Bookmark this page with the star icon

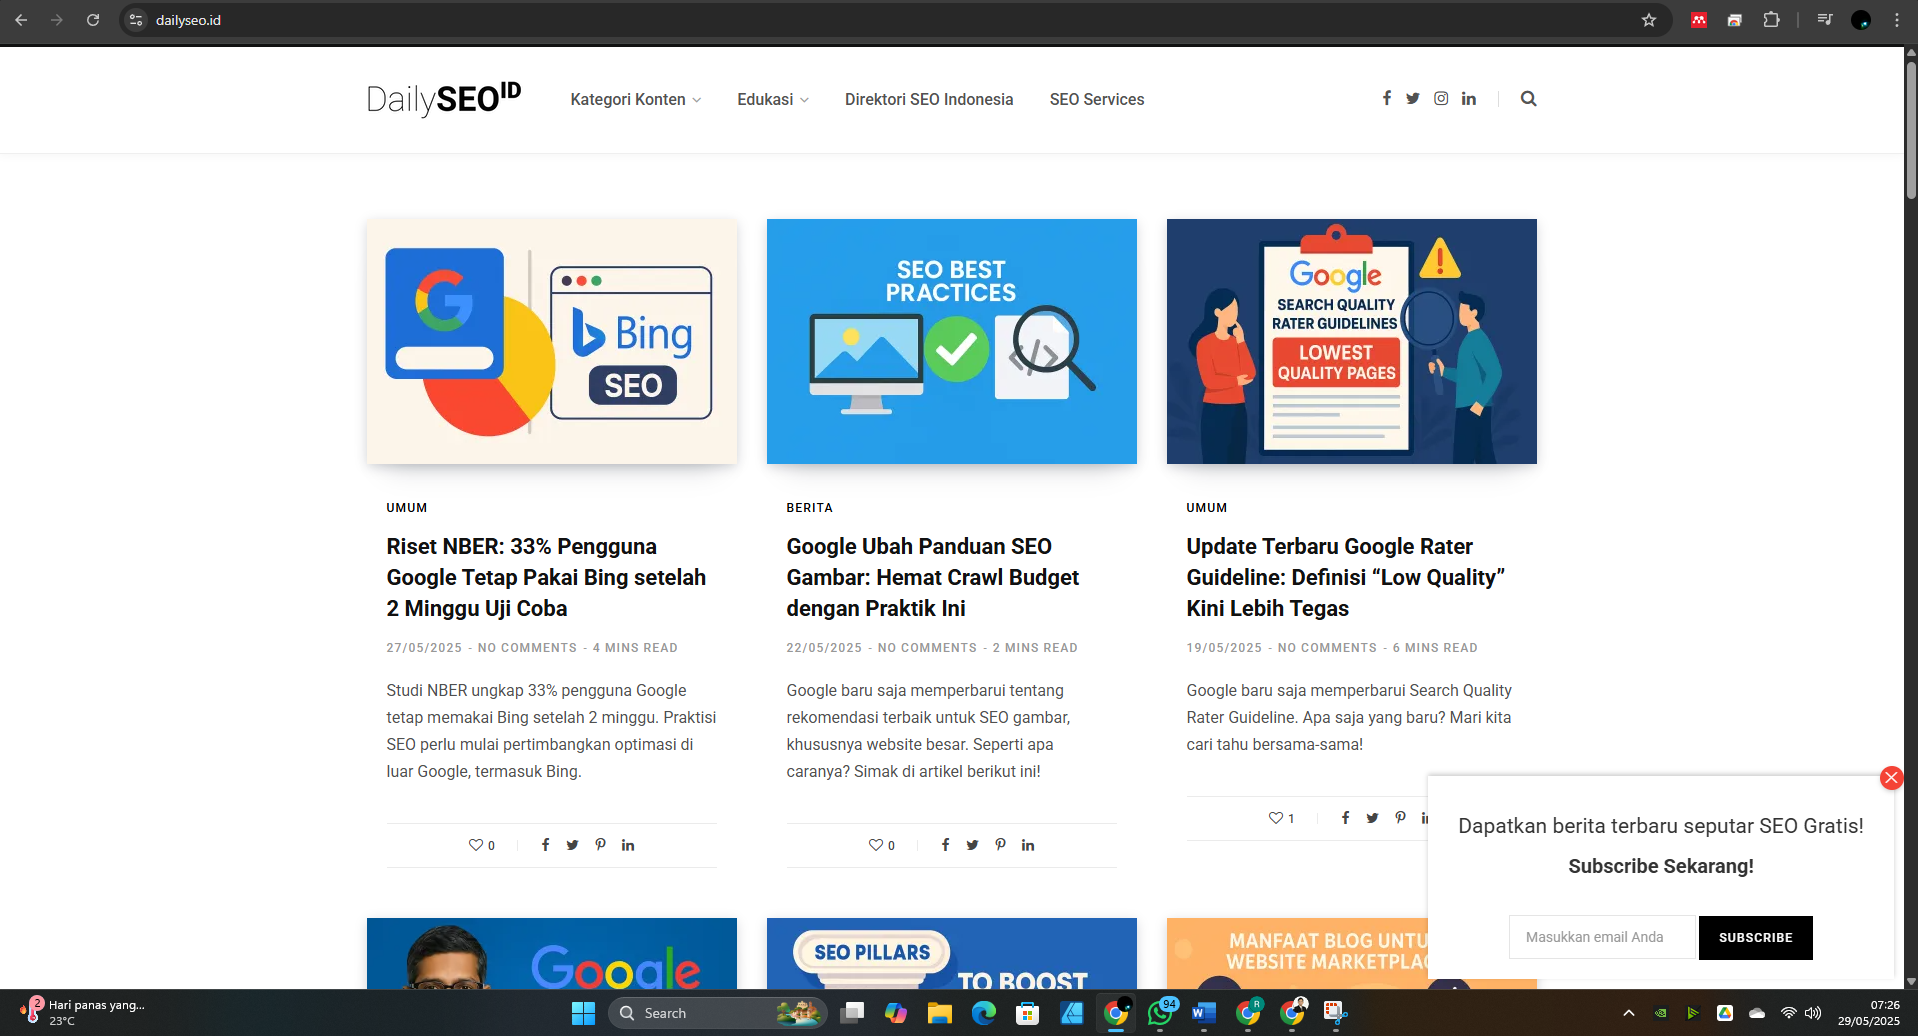(x=1649, y=20)
